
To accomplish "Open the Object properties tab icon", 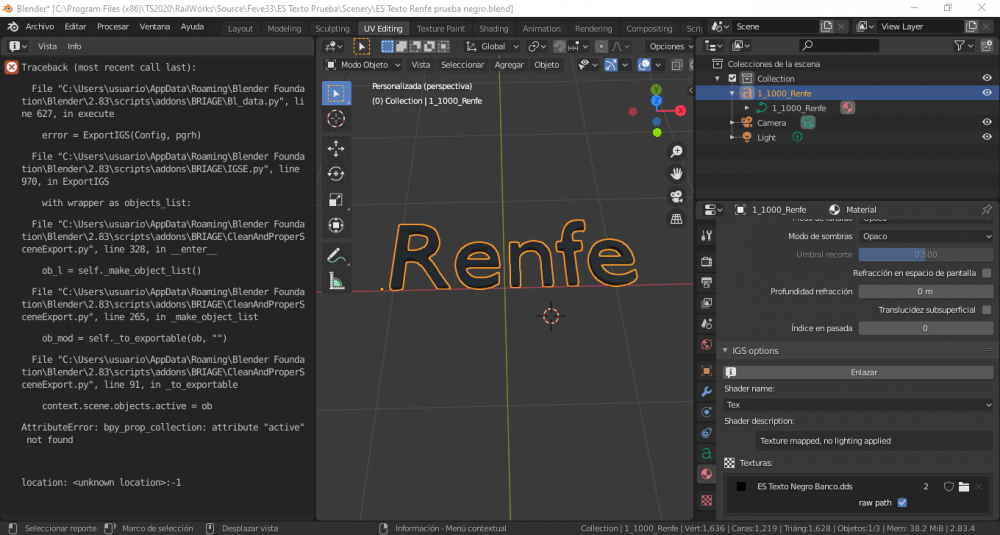I will coord(707,370).
